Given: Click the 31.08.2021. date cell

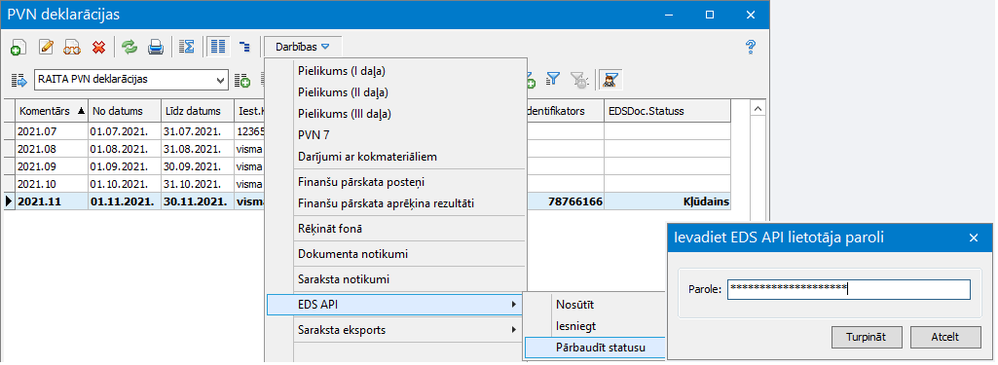Looking at the screenshot, I should [x=198, y=149].
